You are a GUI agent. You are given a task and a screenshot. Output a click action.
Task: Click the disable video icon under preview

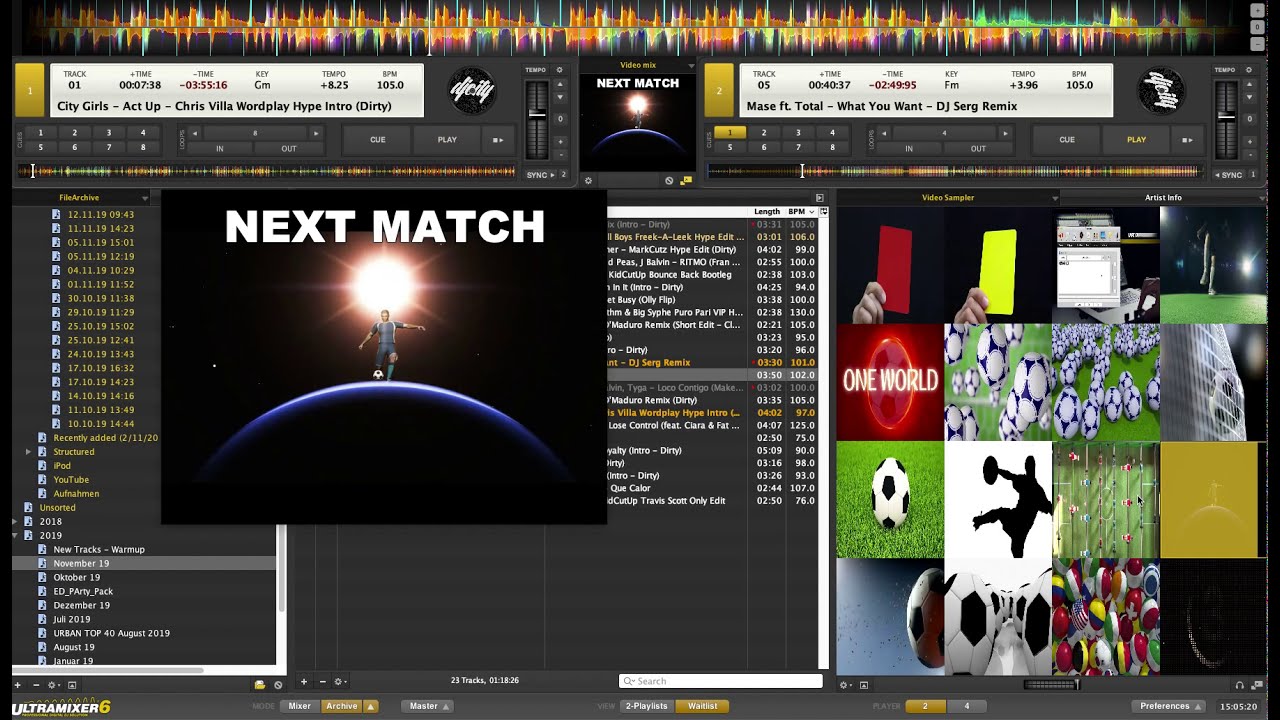[x=669, y=181]
